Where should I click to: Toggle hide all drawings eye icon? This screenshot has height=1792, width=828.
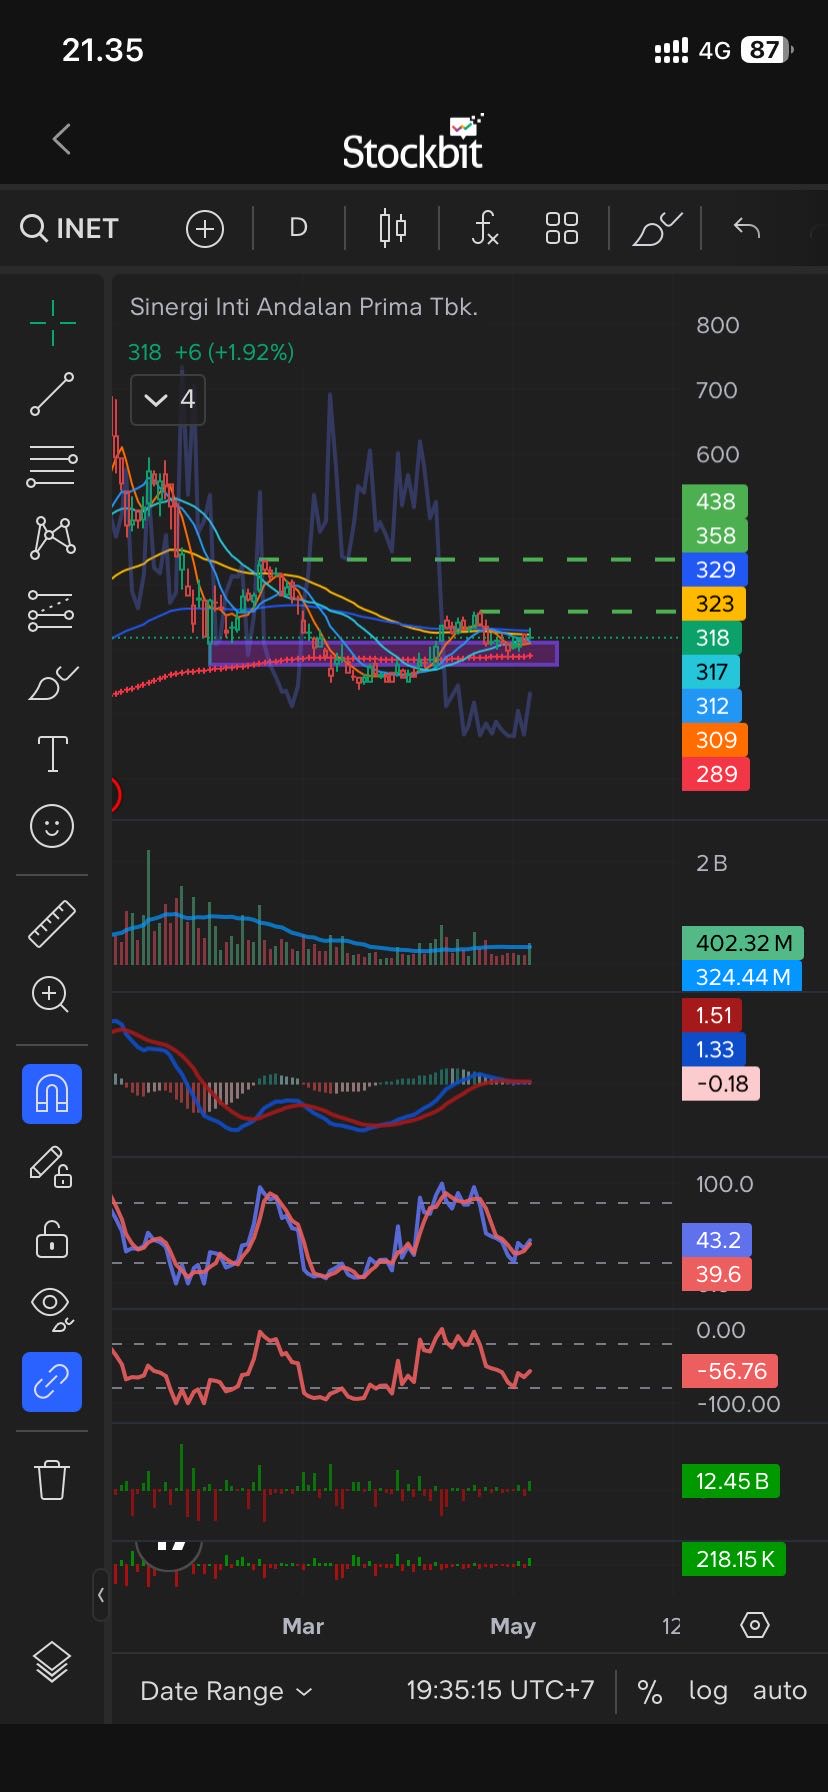(x=52, y=1310)
